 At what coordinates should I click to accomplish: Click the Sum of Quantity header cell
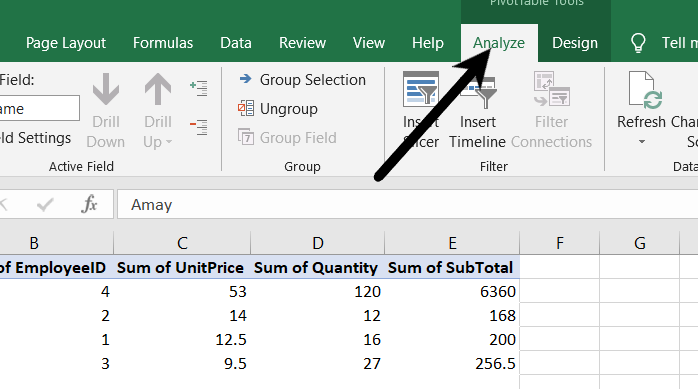317,267
